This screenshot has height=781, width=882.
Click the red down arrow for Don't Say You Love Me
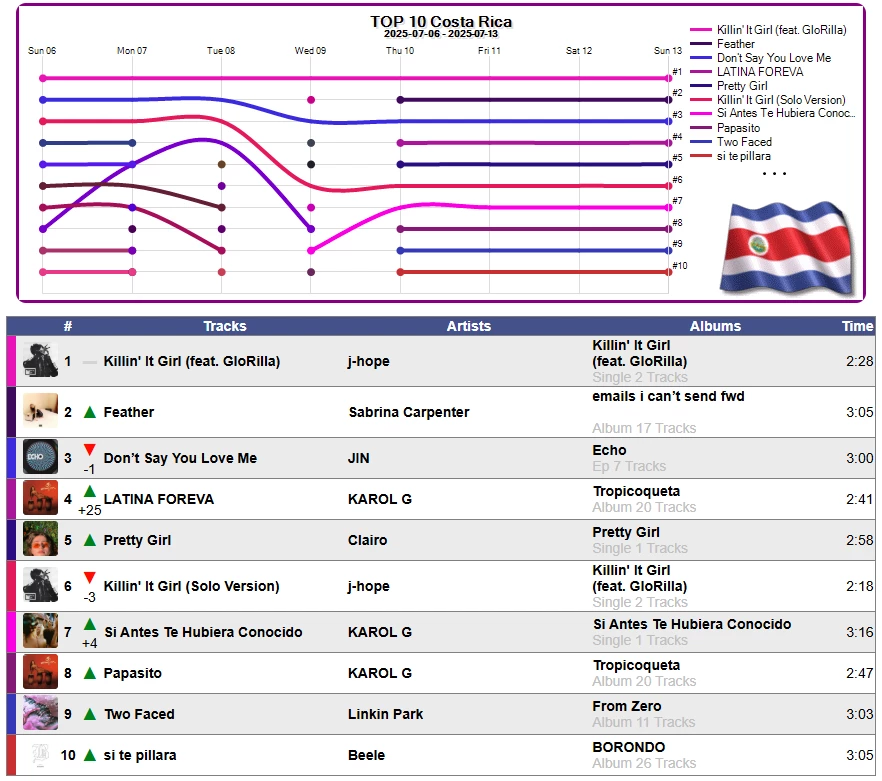click(89, 450)
